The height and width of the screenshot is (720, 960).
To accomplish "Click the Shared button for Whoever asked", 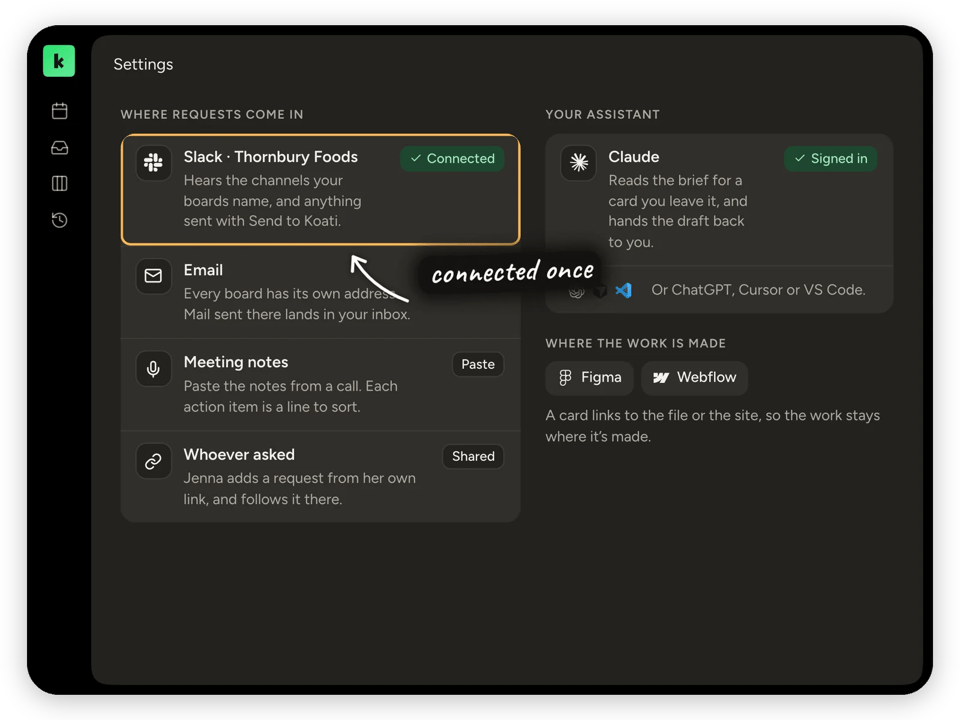I will pos(473,456).
